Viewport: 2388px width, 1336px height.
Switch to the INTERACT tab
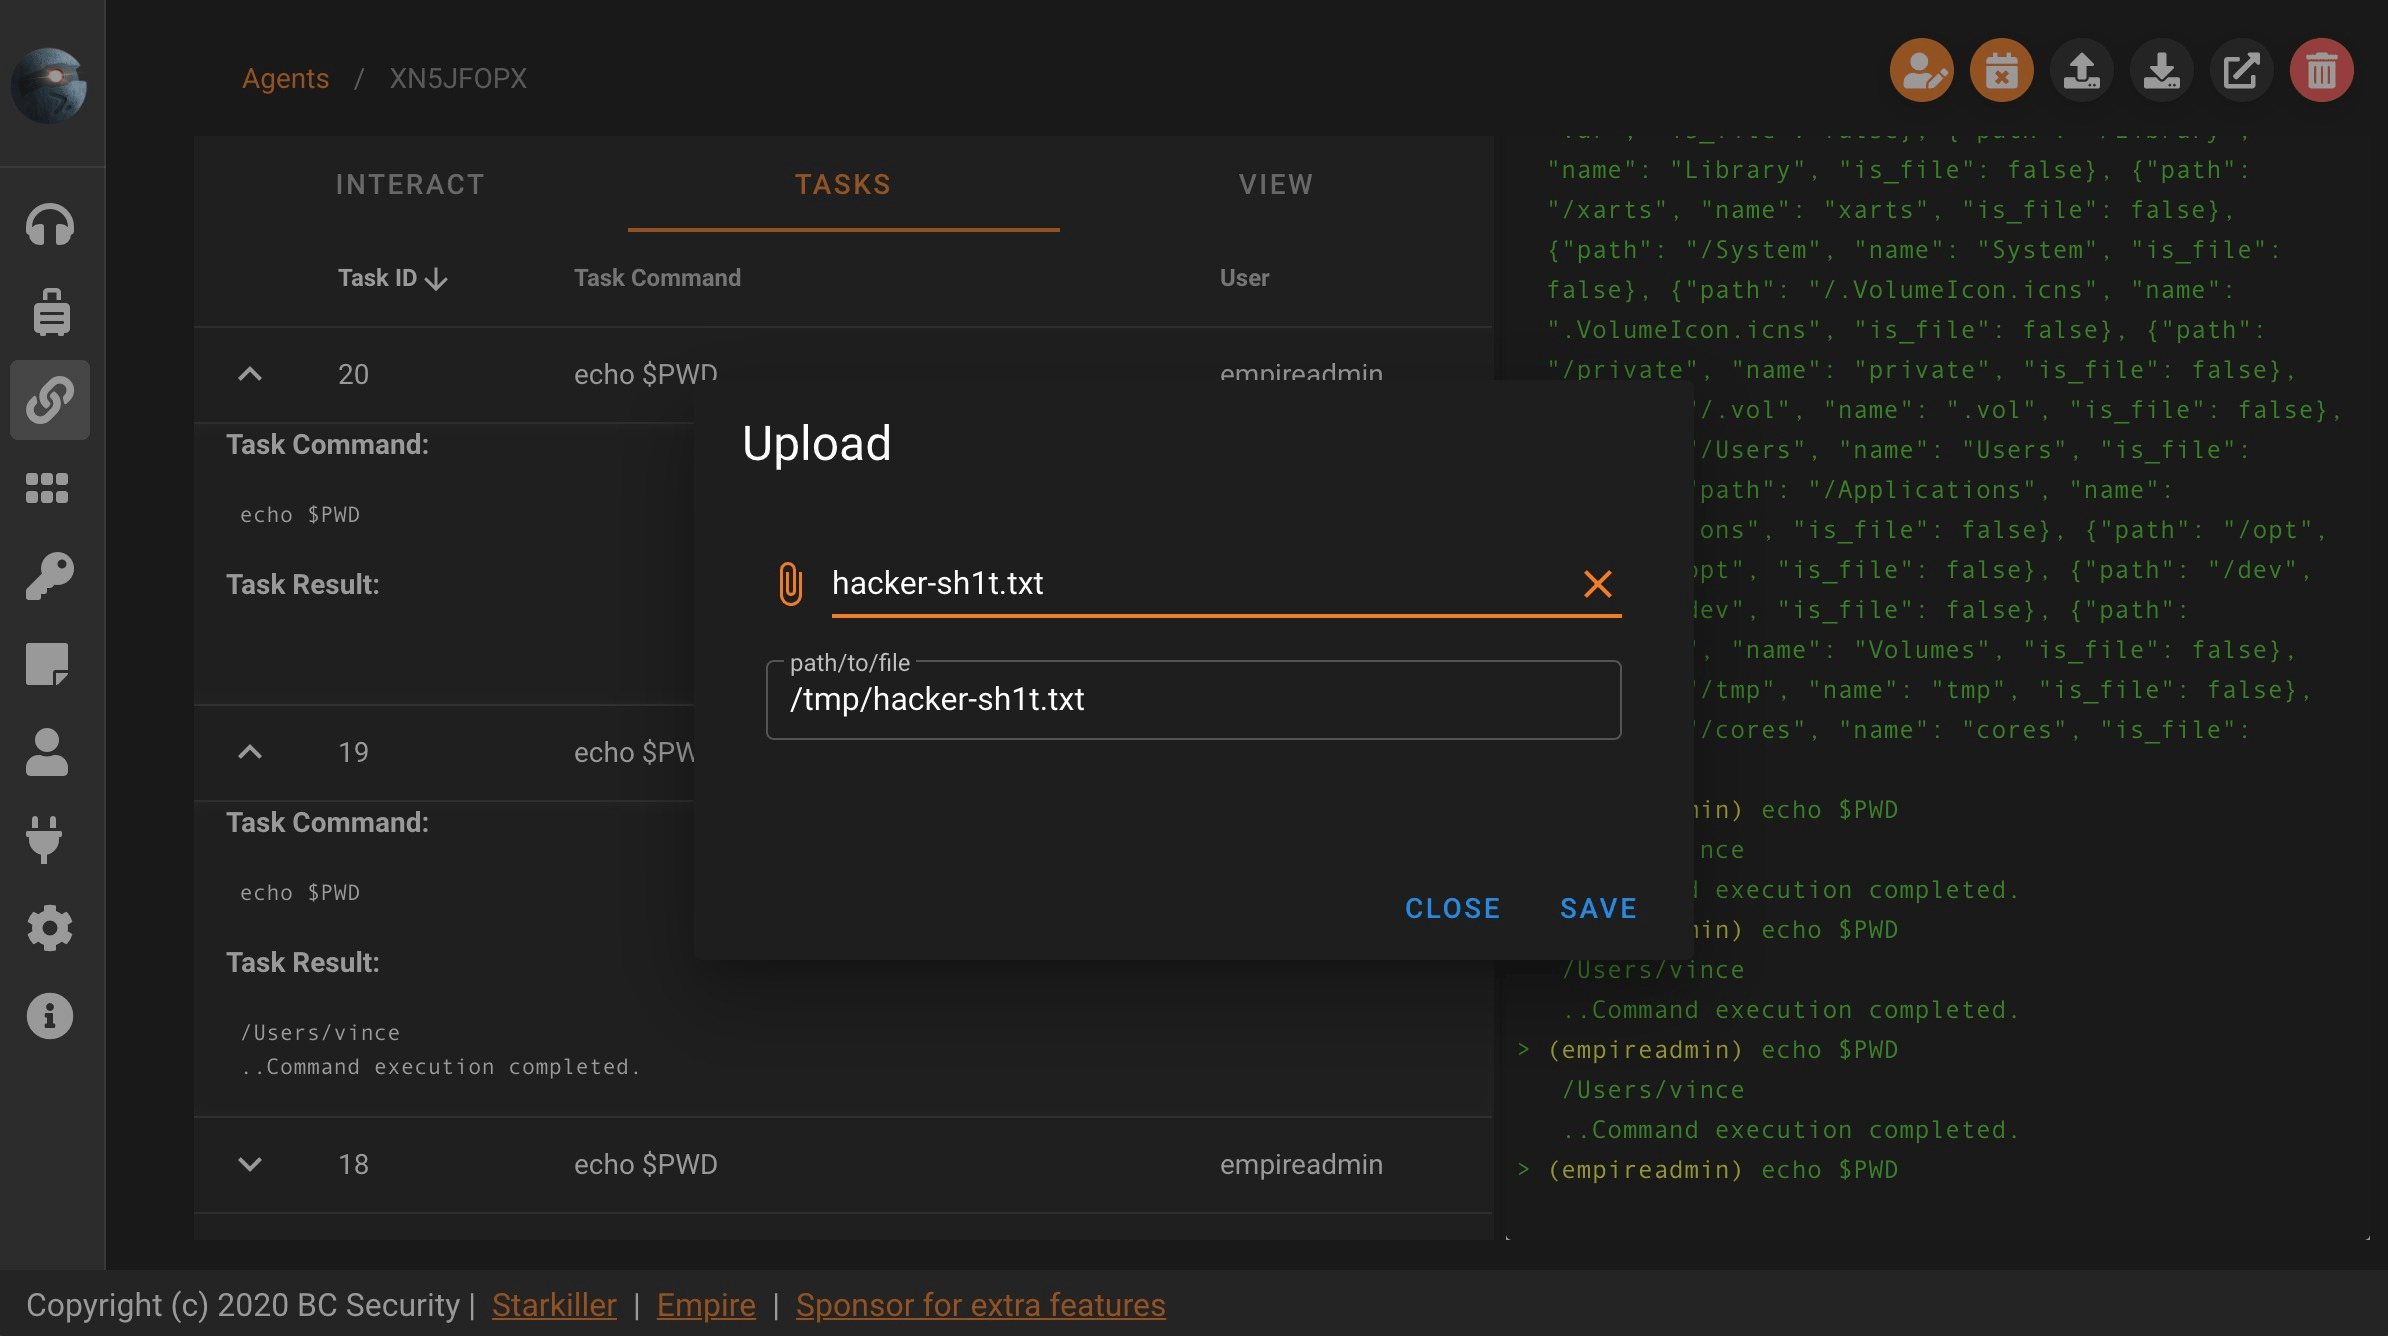[x=410, y=184]
